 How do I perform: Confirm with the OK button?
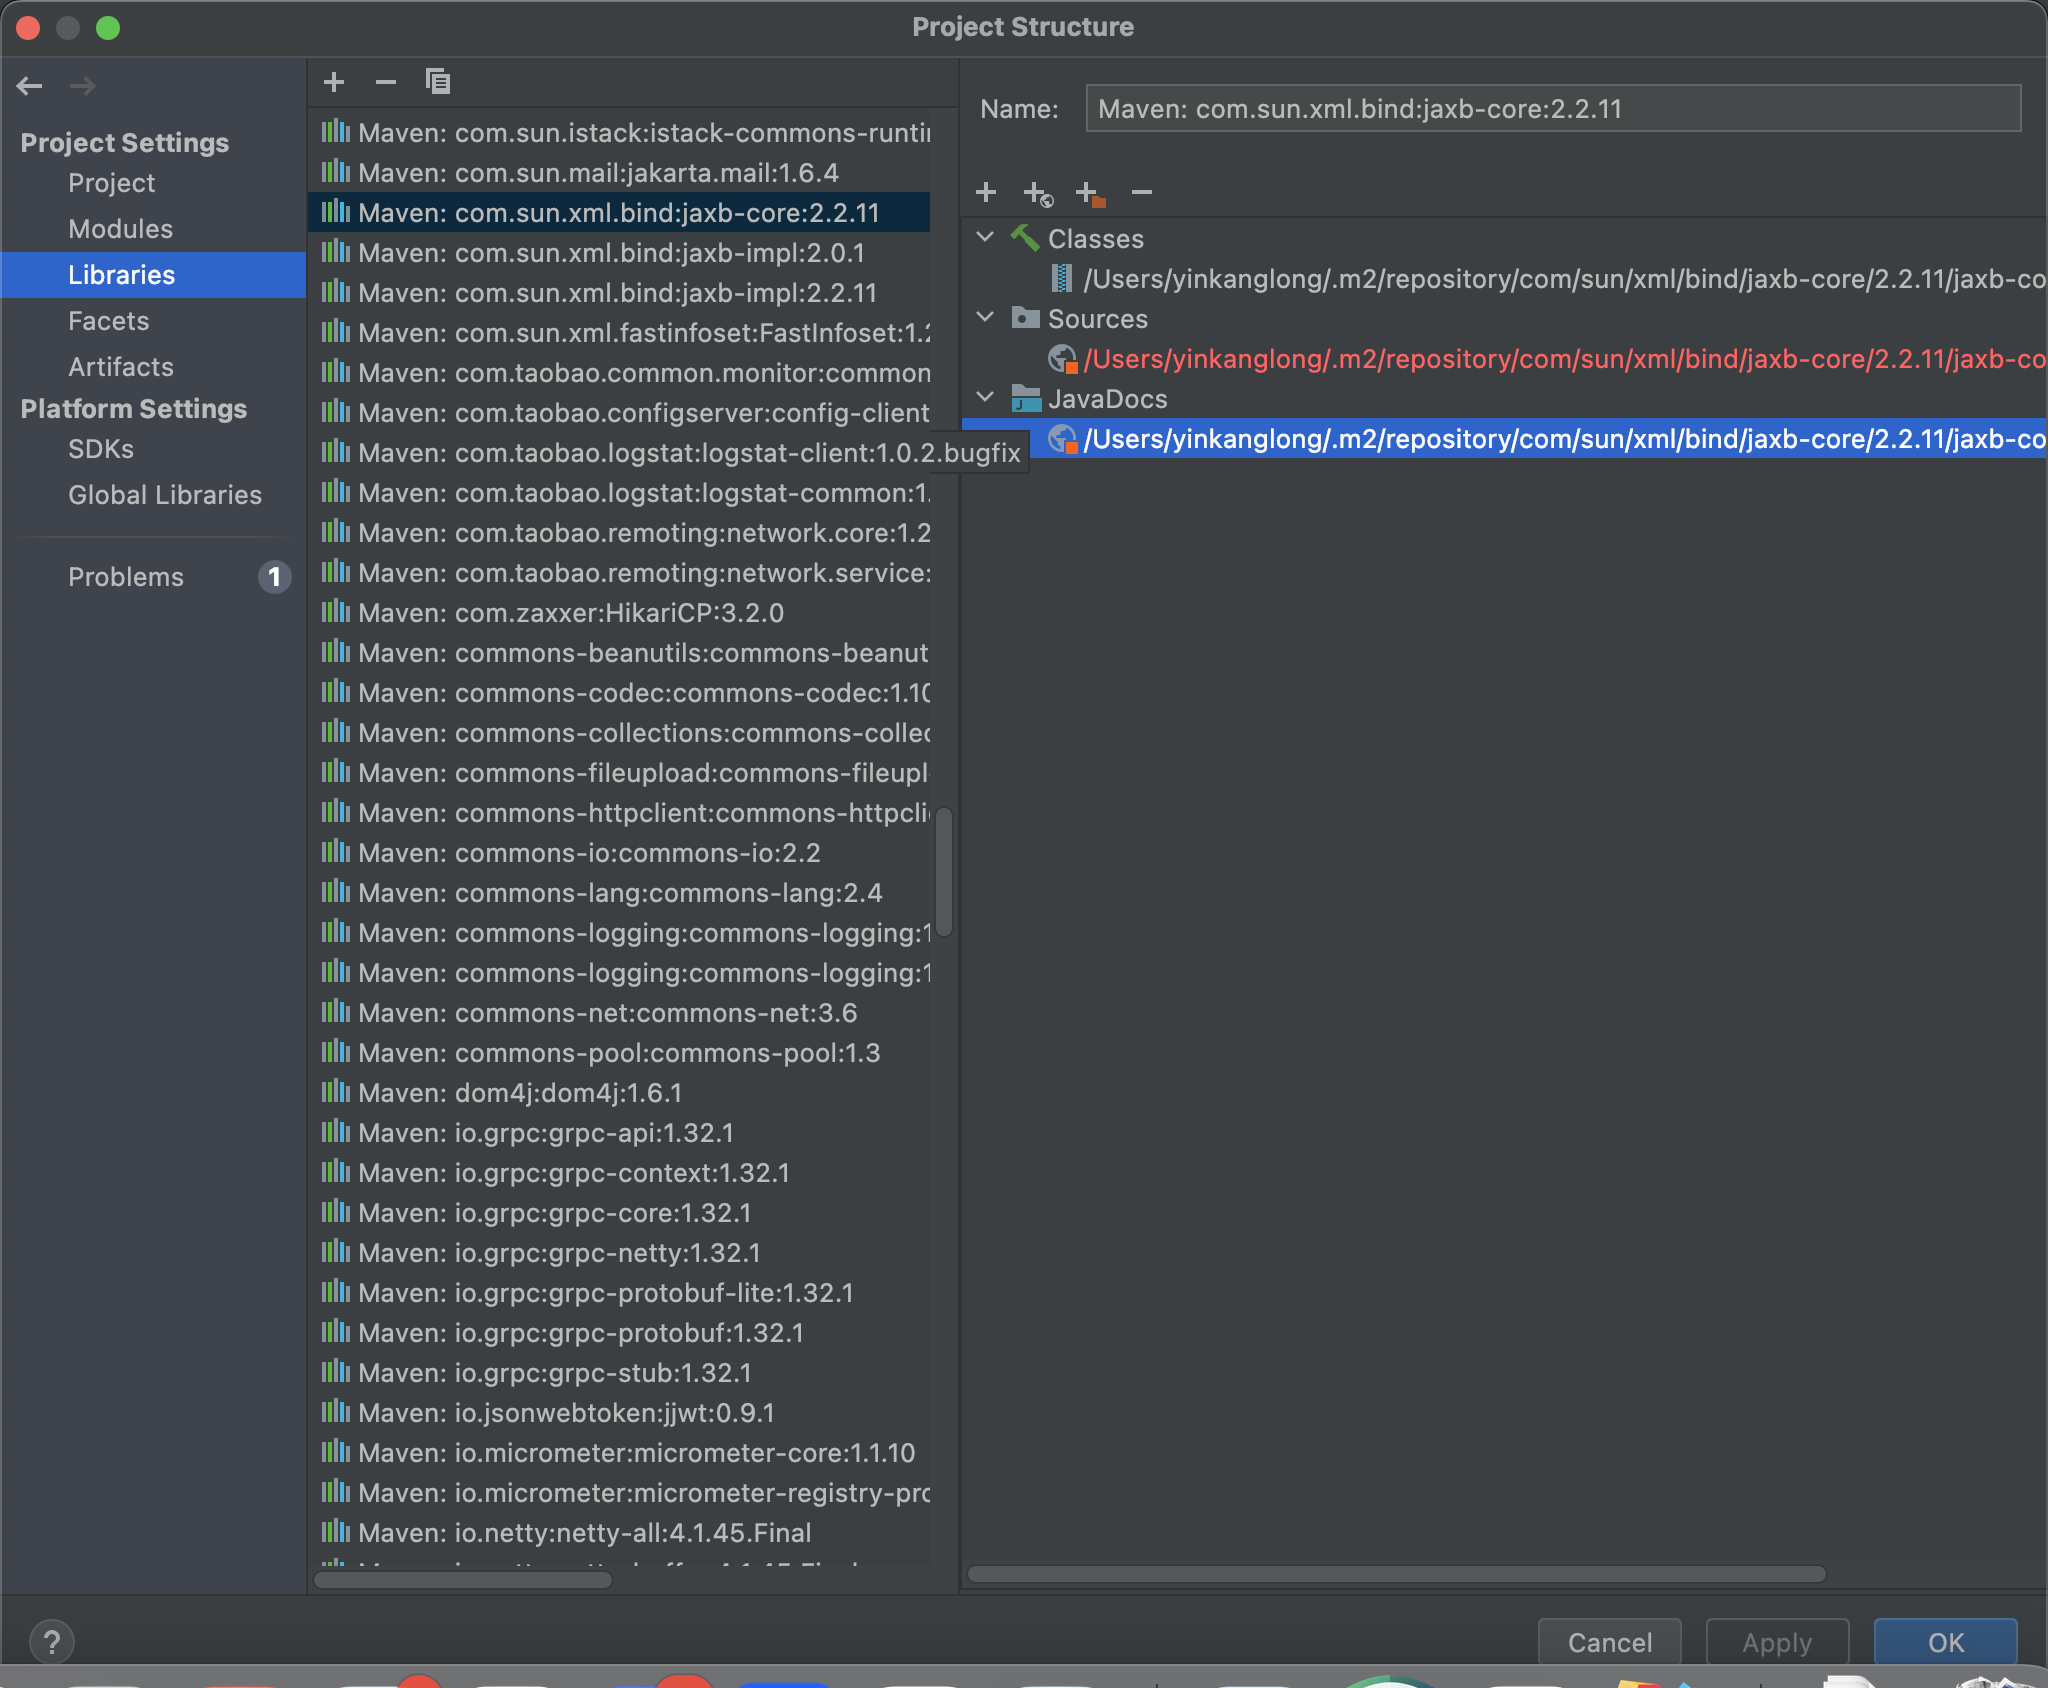1945,1642
